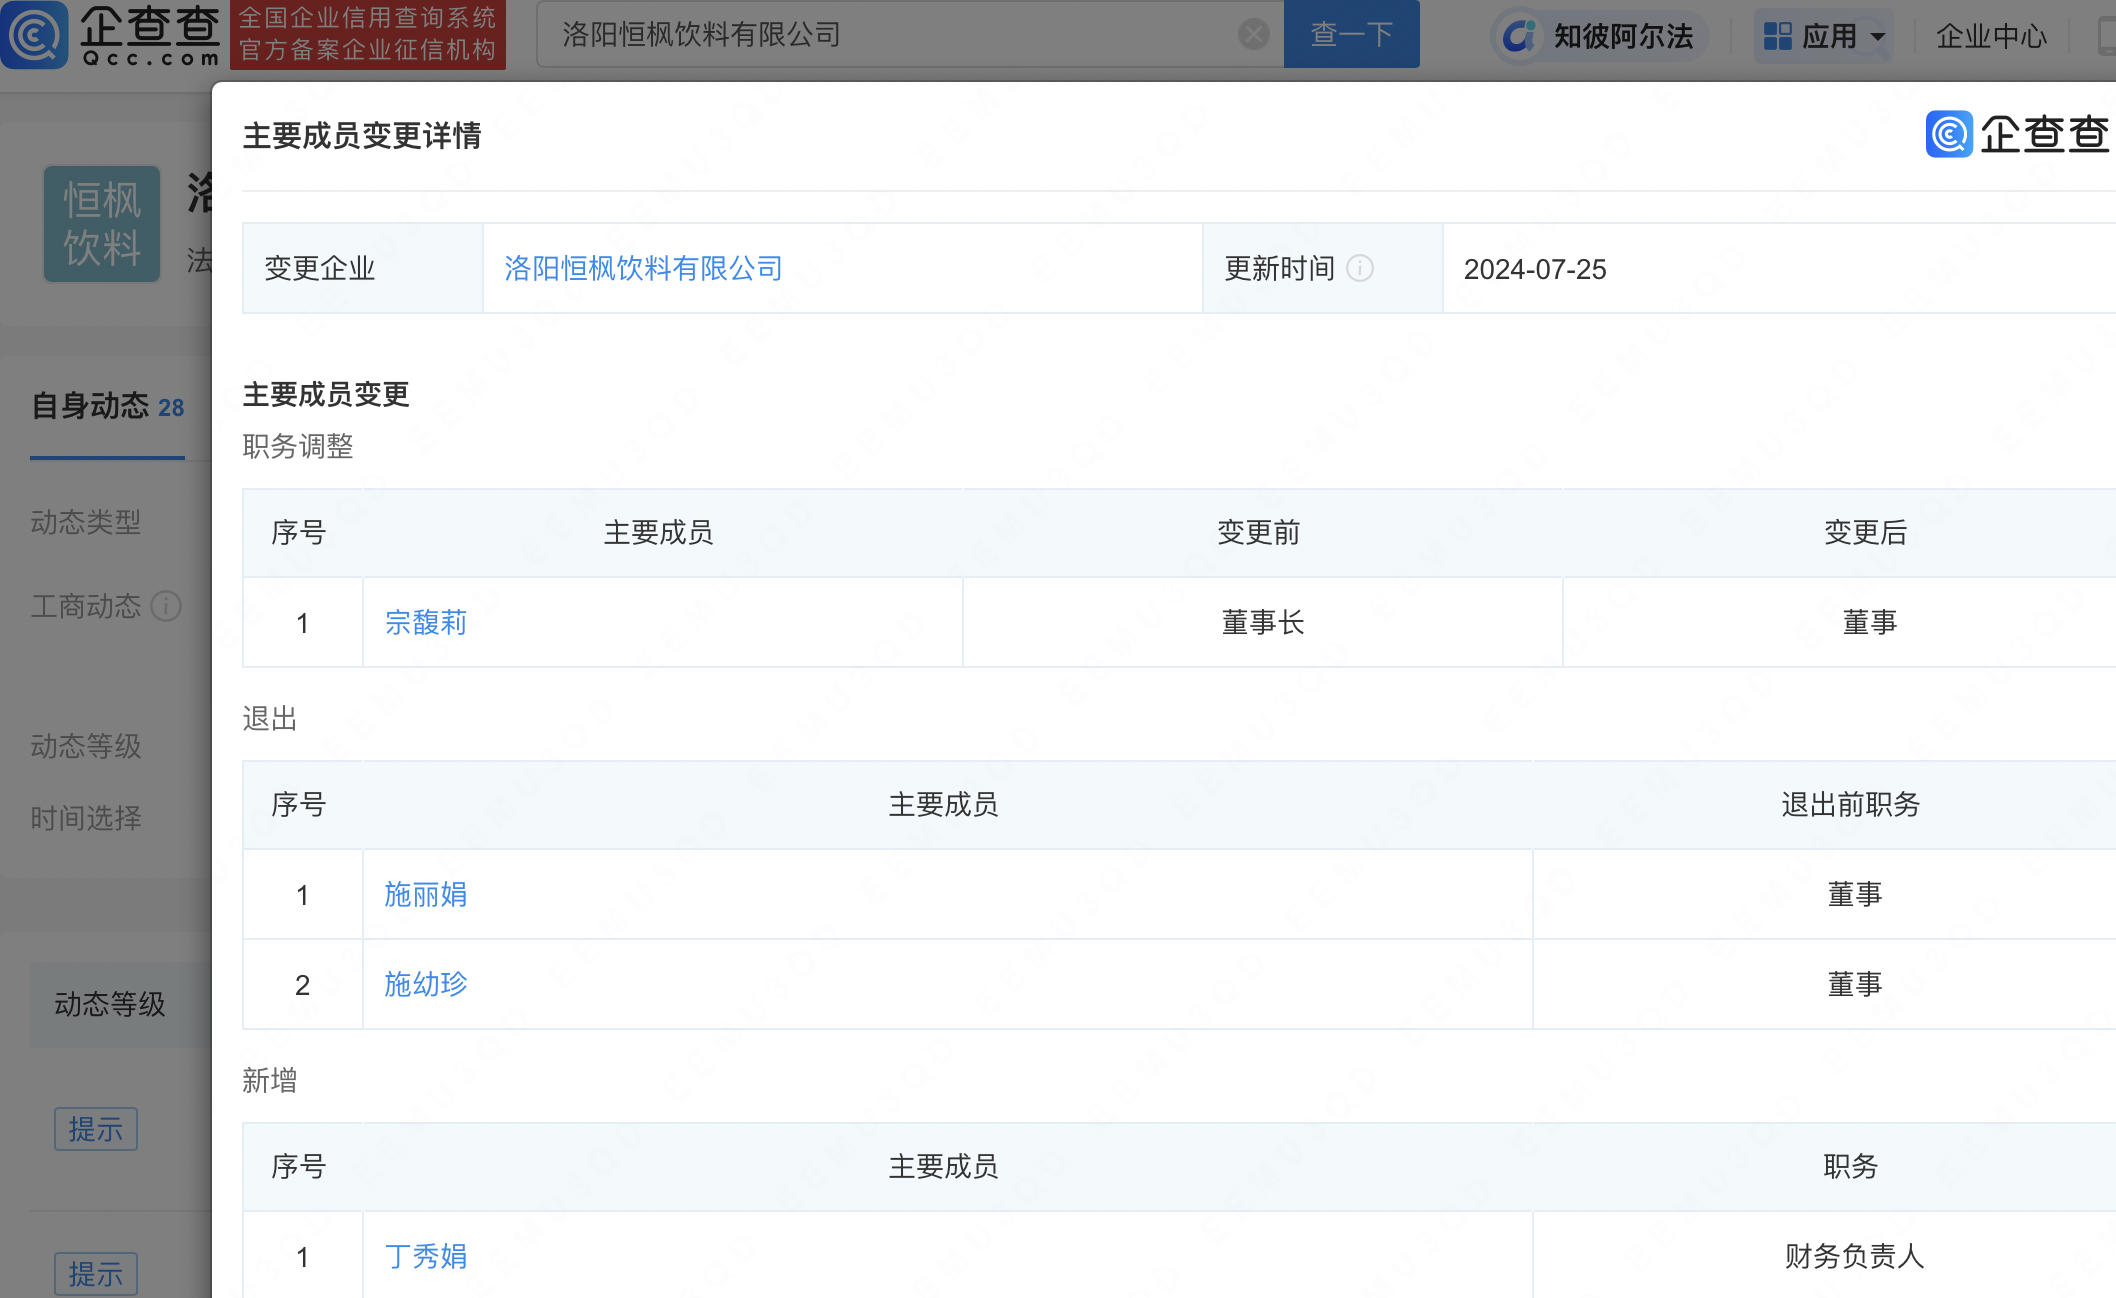Open member link 施丽娟
The height and width of the screenshot is (1298, 2116).
coord(426,894)
